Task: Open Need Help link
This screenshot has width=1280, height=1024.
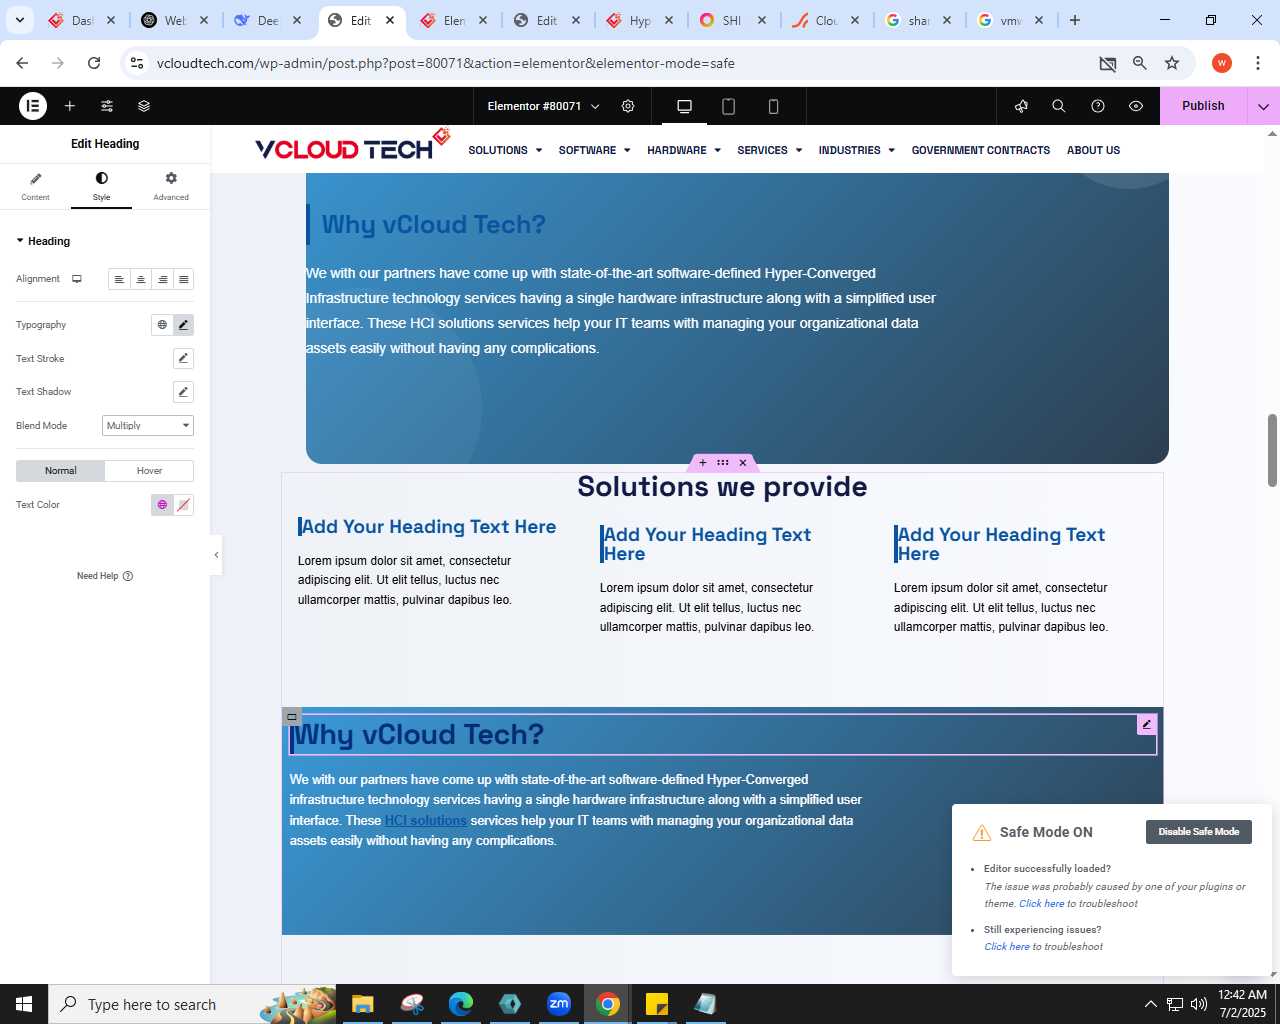Action: coord(105,576)
